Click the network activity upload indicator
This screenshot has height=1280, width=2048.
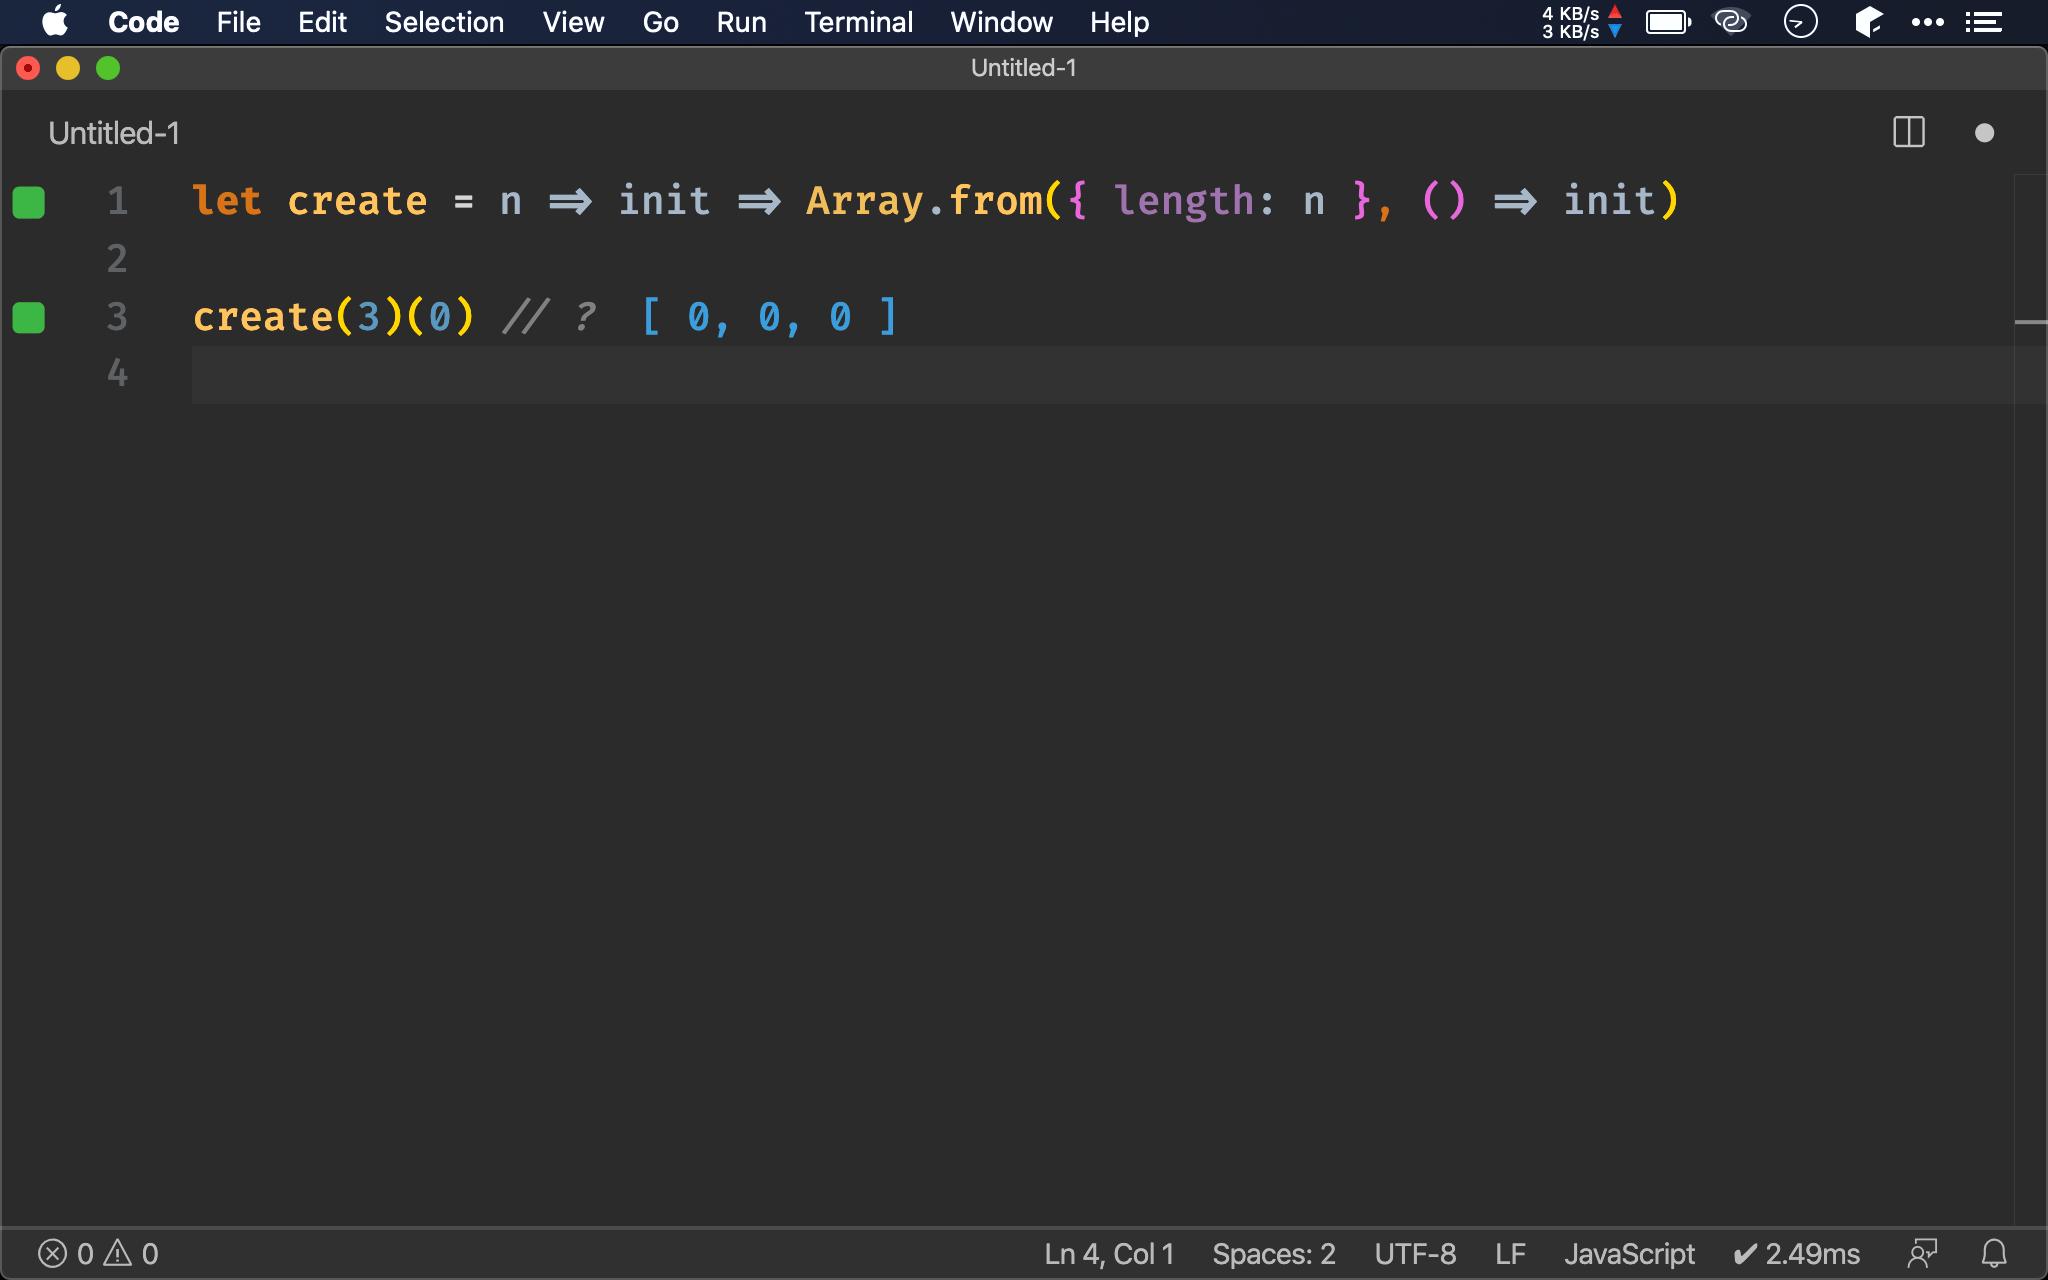1617,13
